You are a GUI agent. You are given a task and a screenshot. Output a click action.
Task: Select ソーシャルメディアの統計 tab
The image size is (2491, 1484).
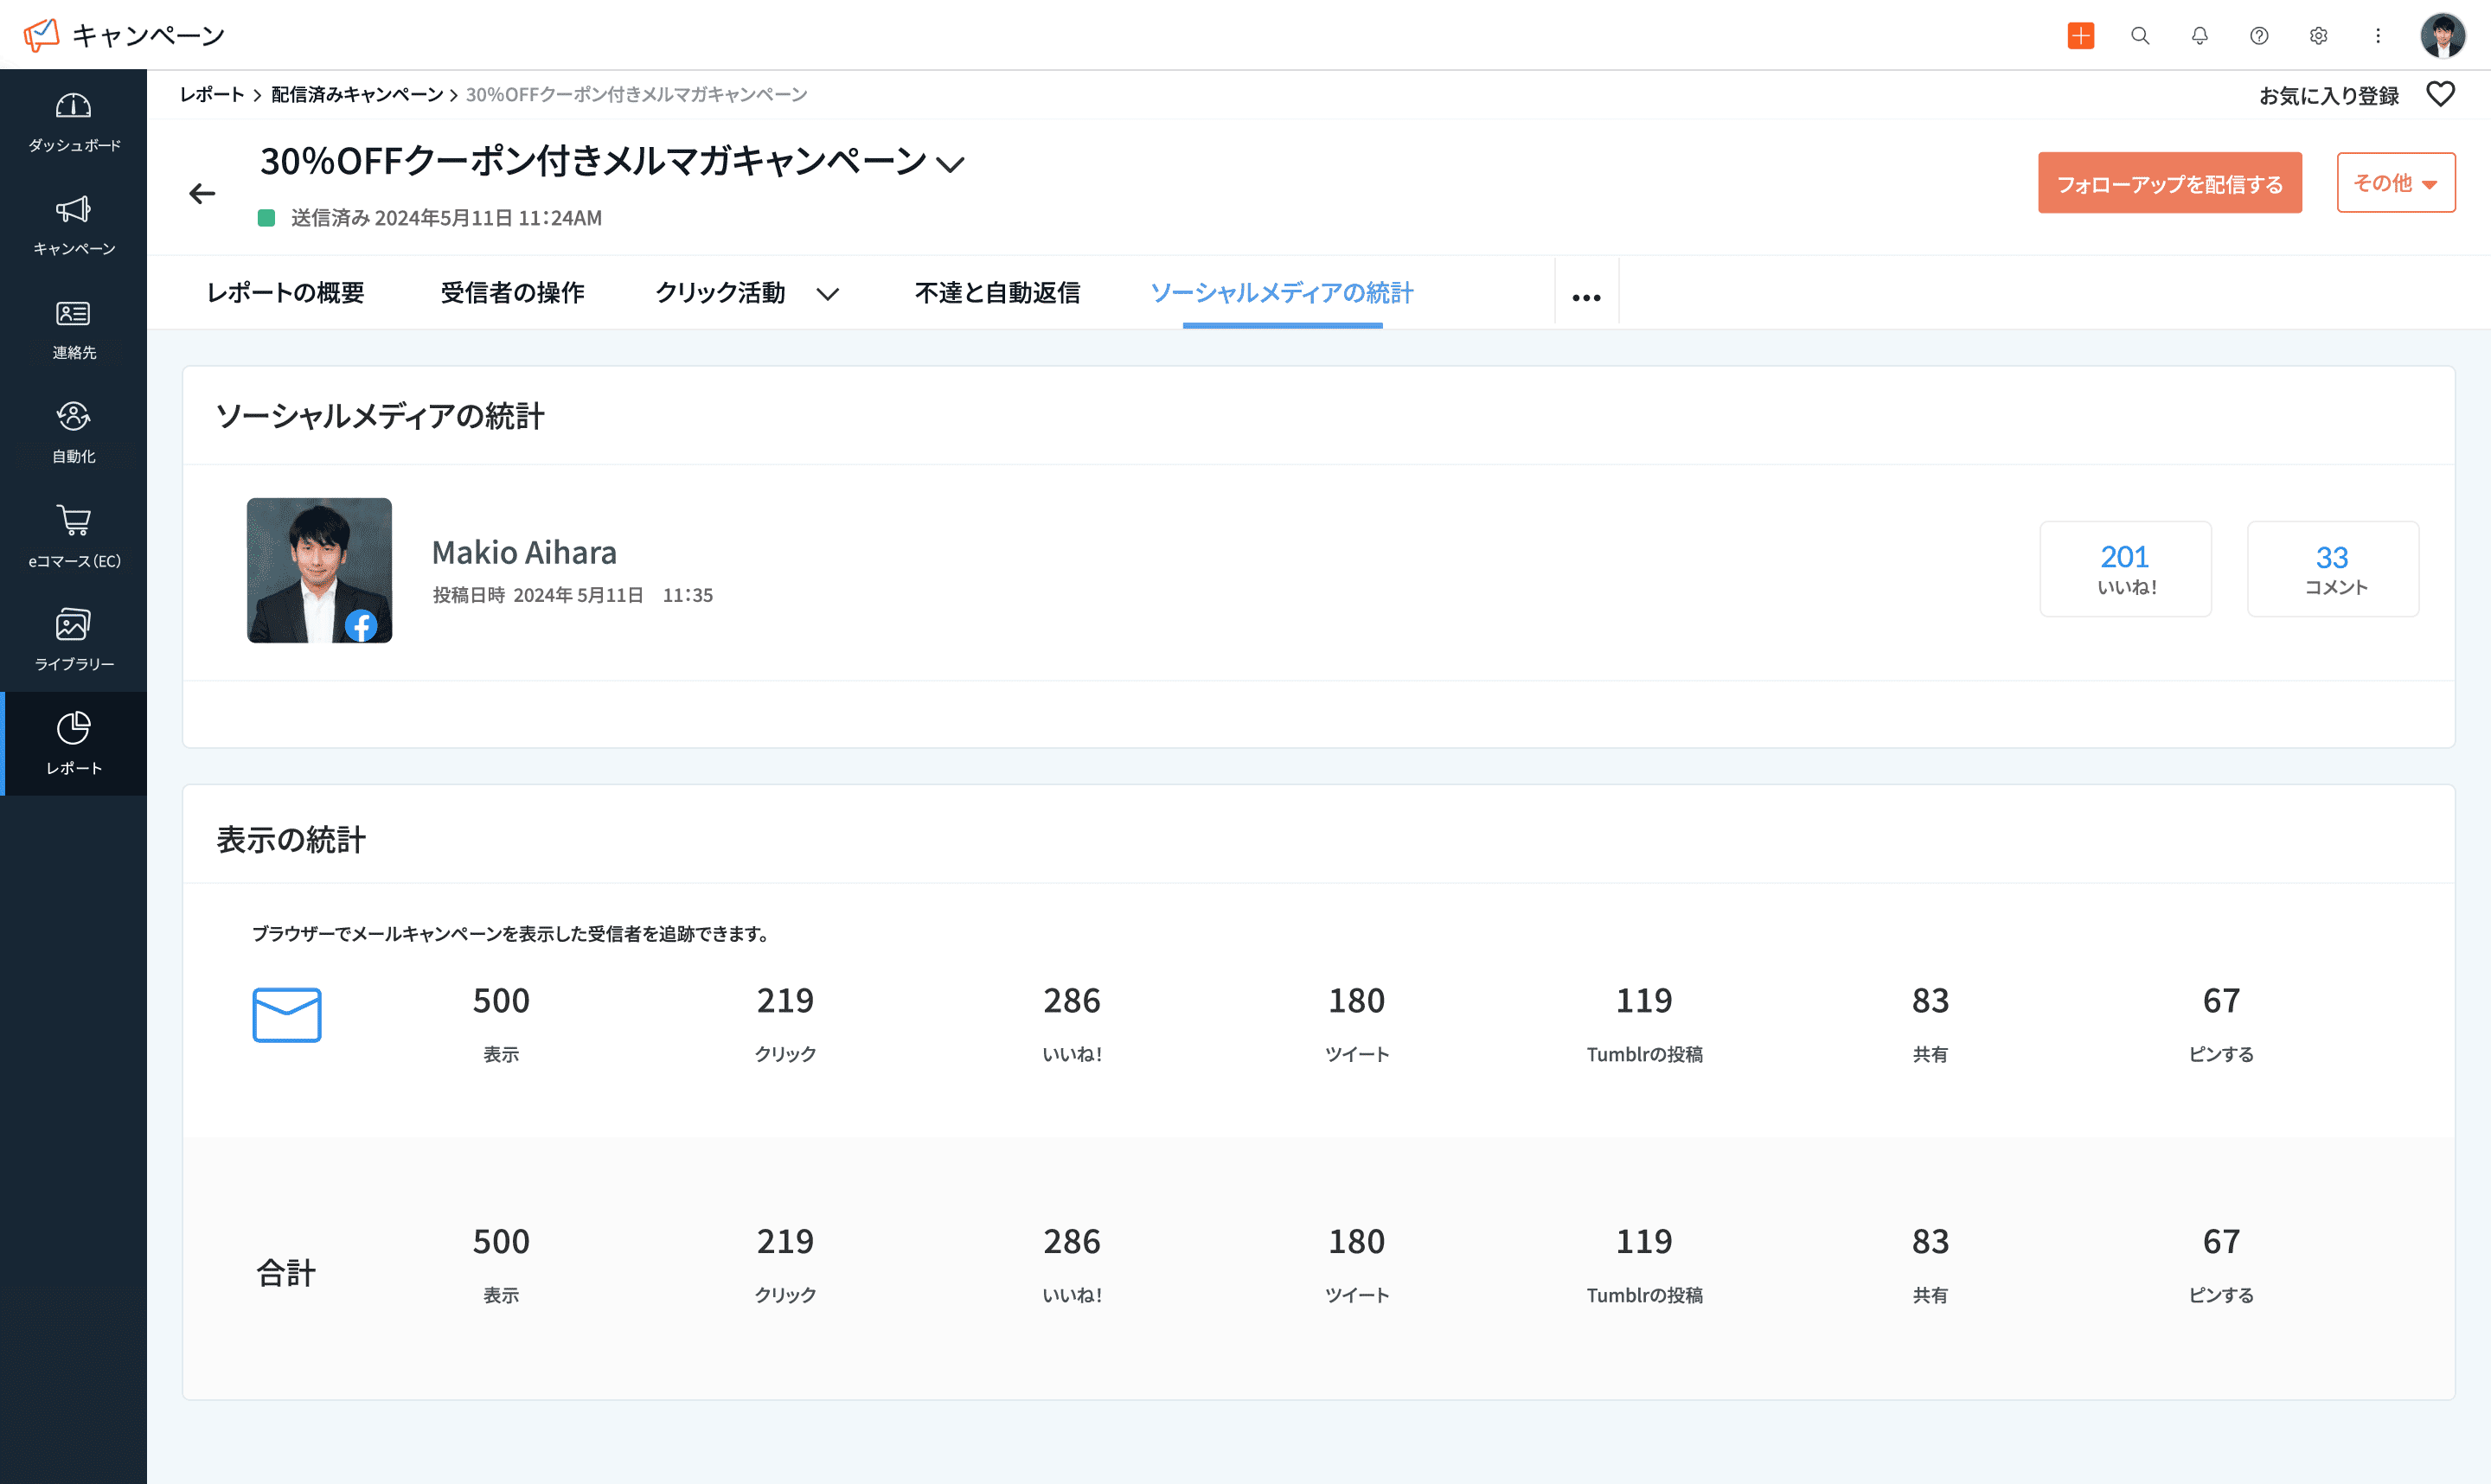pyautogui.click(x=1282, y=293)
